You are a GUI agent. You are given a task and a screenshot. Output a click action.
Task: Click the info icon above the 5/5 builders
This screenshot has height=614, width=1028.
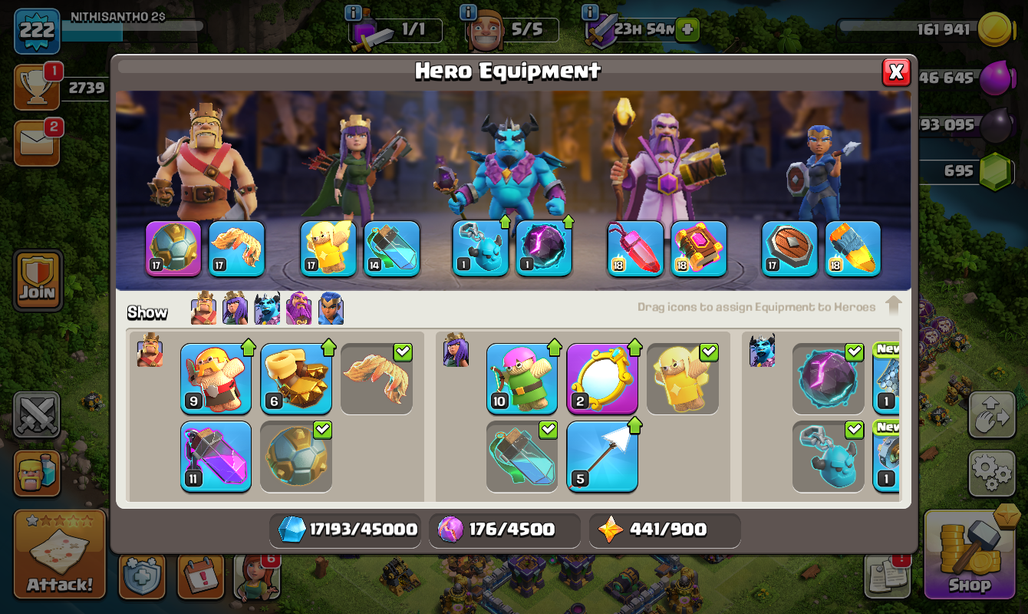[467, 12]
